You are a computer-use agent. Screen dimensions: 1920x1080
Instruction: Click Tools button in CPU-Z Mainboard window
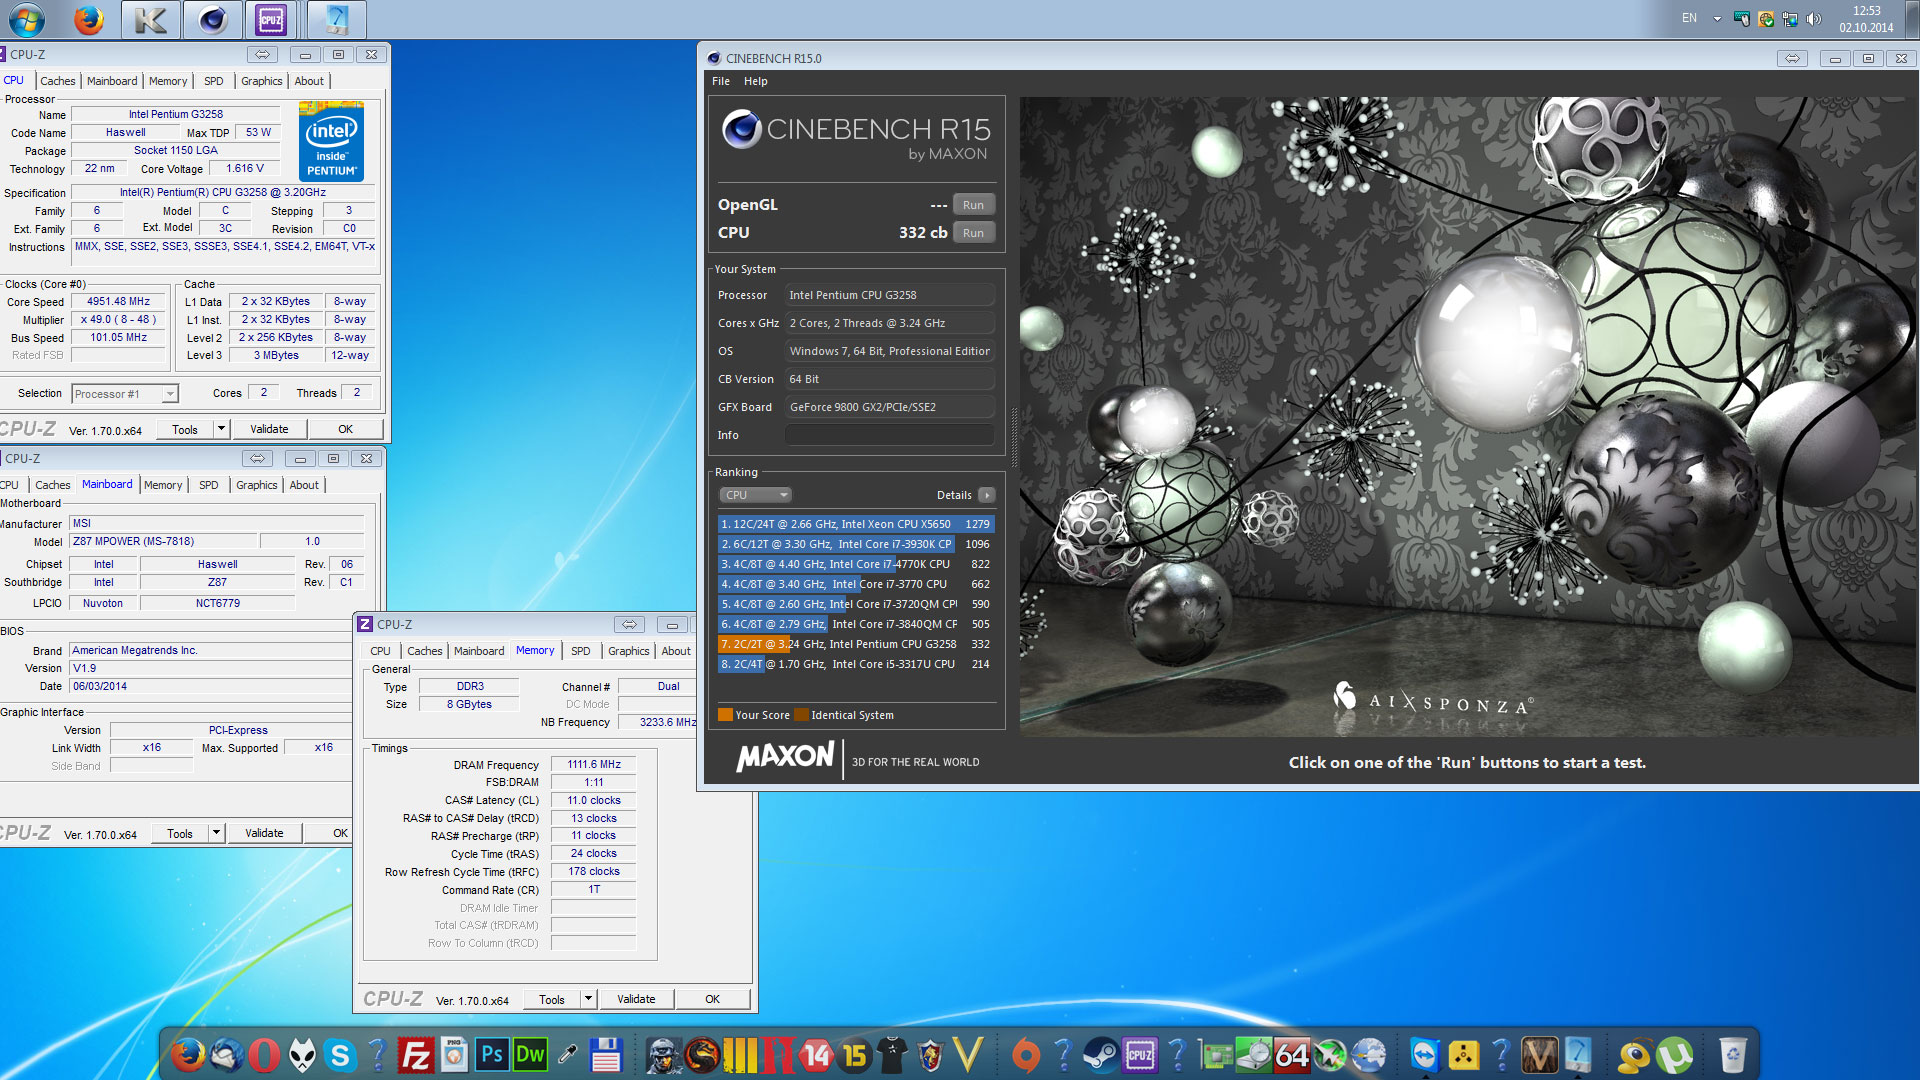(180, 833)
